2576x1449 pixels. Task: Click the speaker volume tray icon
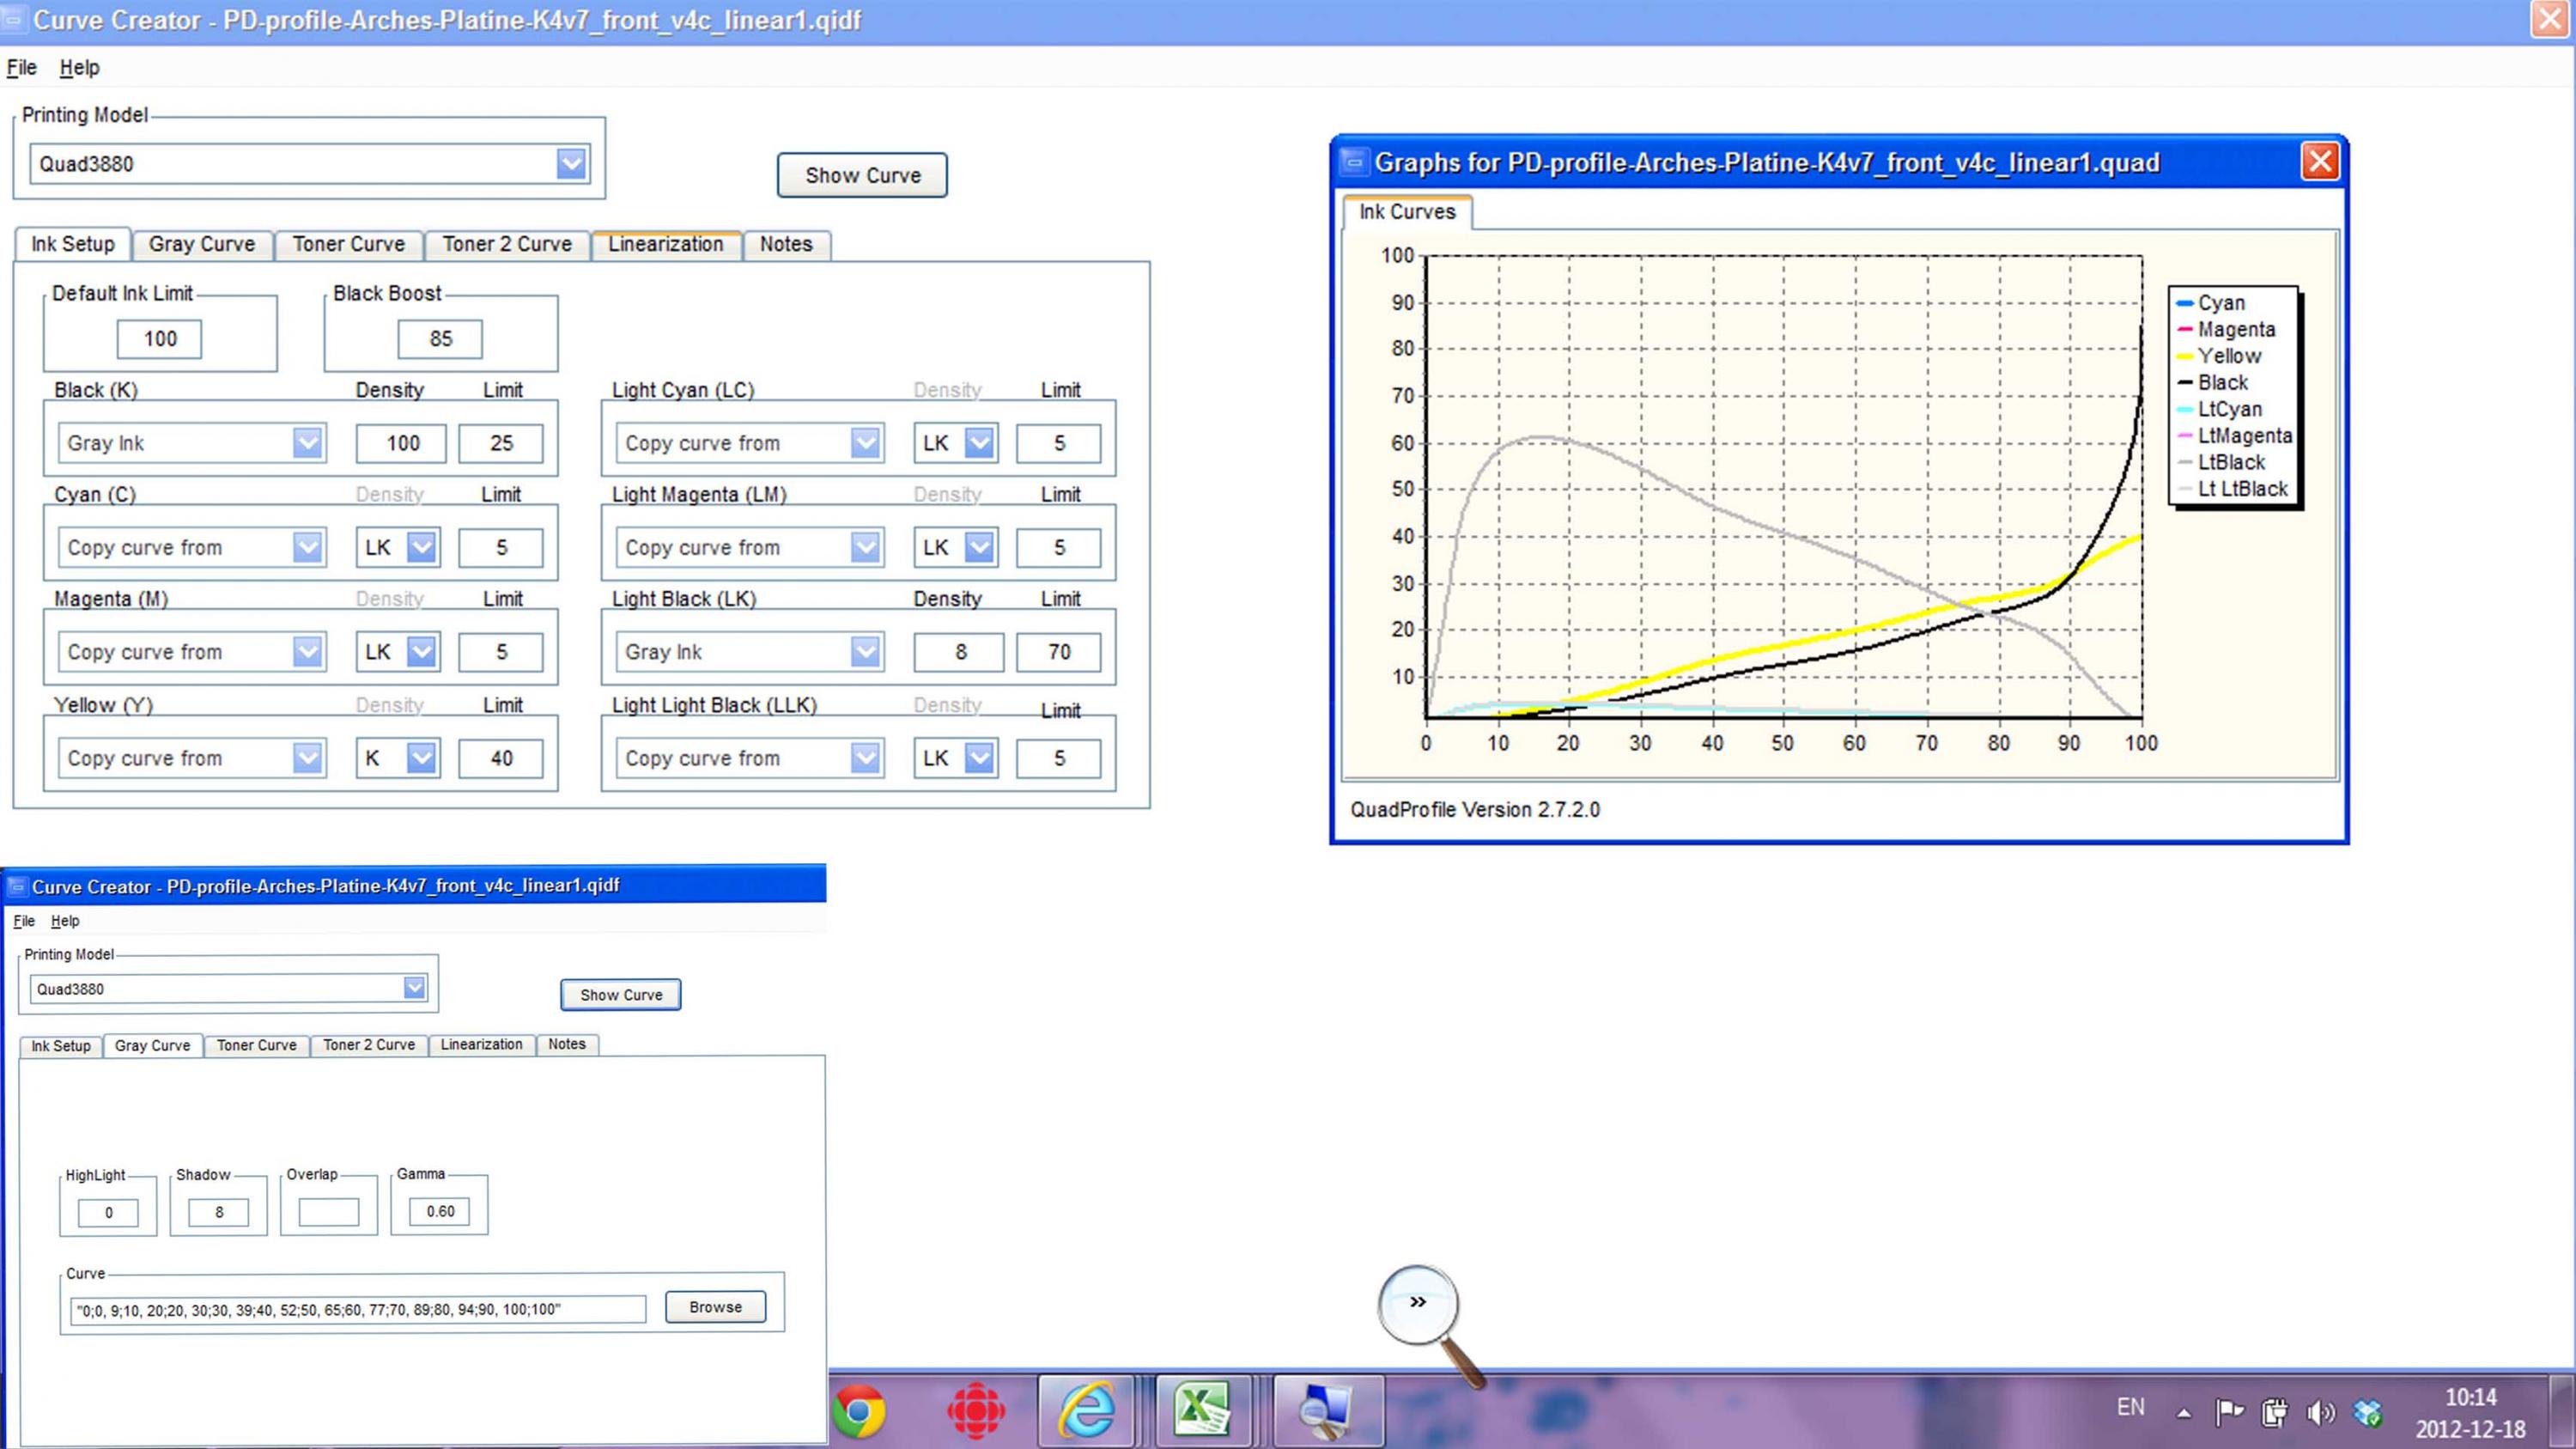coord(2320,1412)
